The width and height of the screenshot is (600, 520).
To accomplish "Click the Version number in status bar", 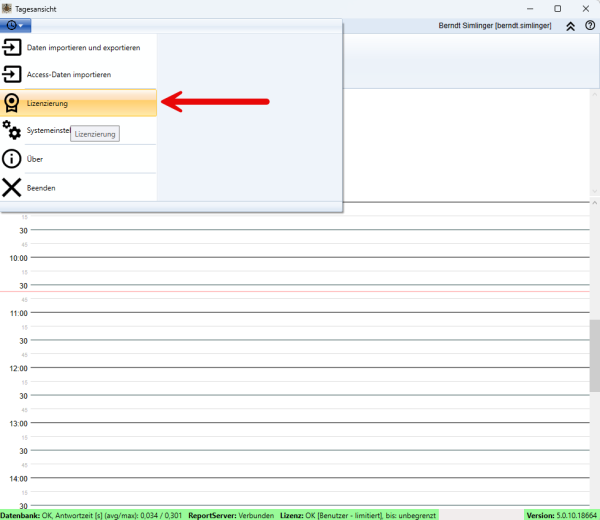I will [562, 514].
